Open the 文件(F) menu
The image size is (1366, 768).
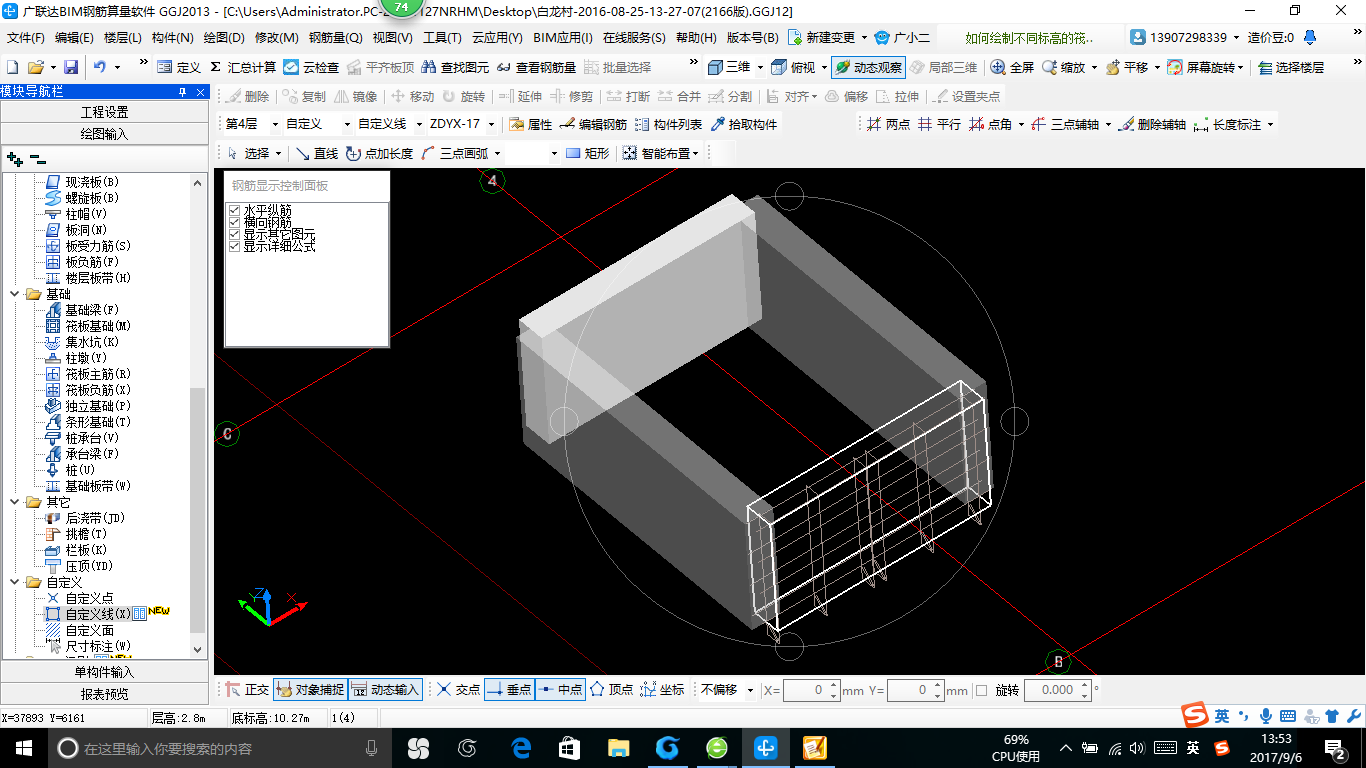(x=26, y=38)
